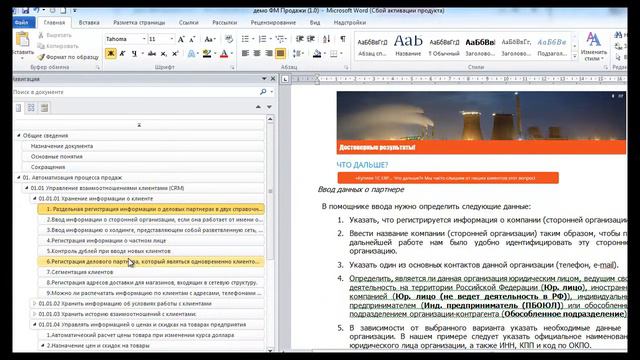Screen dimensions: 640x360
Task: Decrease paragraph indent
Action: coord(300,39)
